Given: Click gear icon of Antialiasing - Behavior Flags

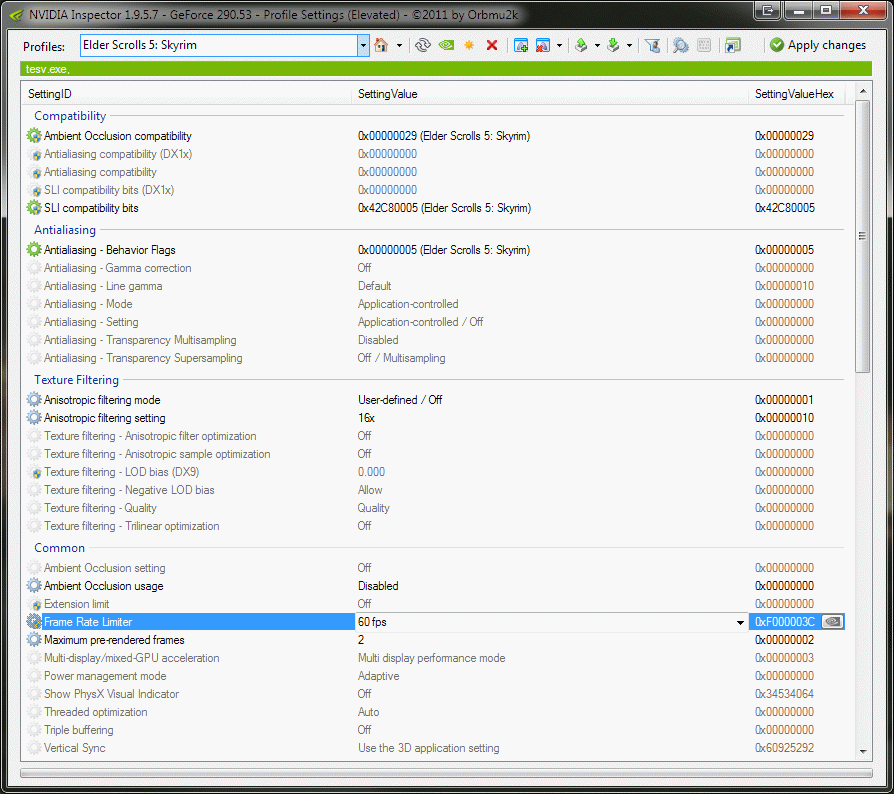Looking at the screenshot, I should click(34, 249).
